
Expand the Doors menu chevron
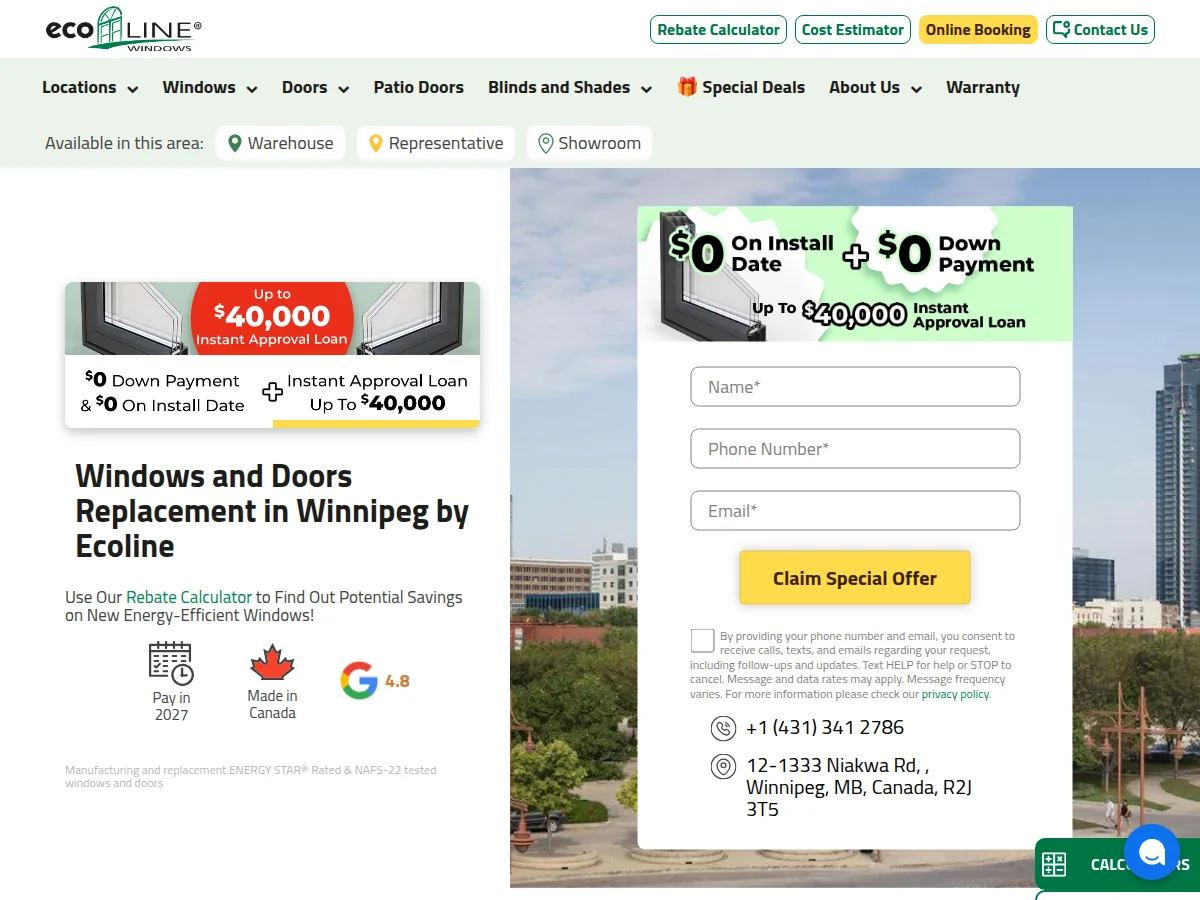(x=343, y=89)
